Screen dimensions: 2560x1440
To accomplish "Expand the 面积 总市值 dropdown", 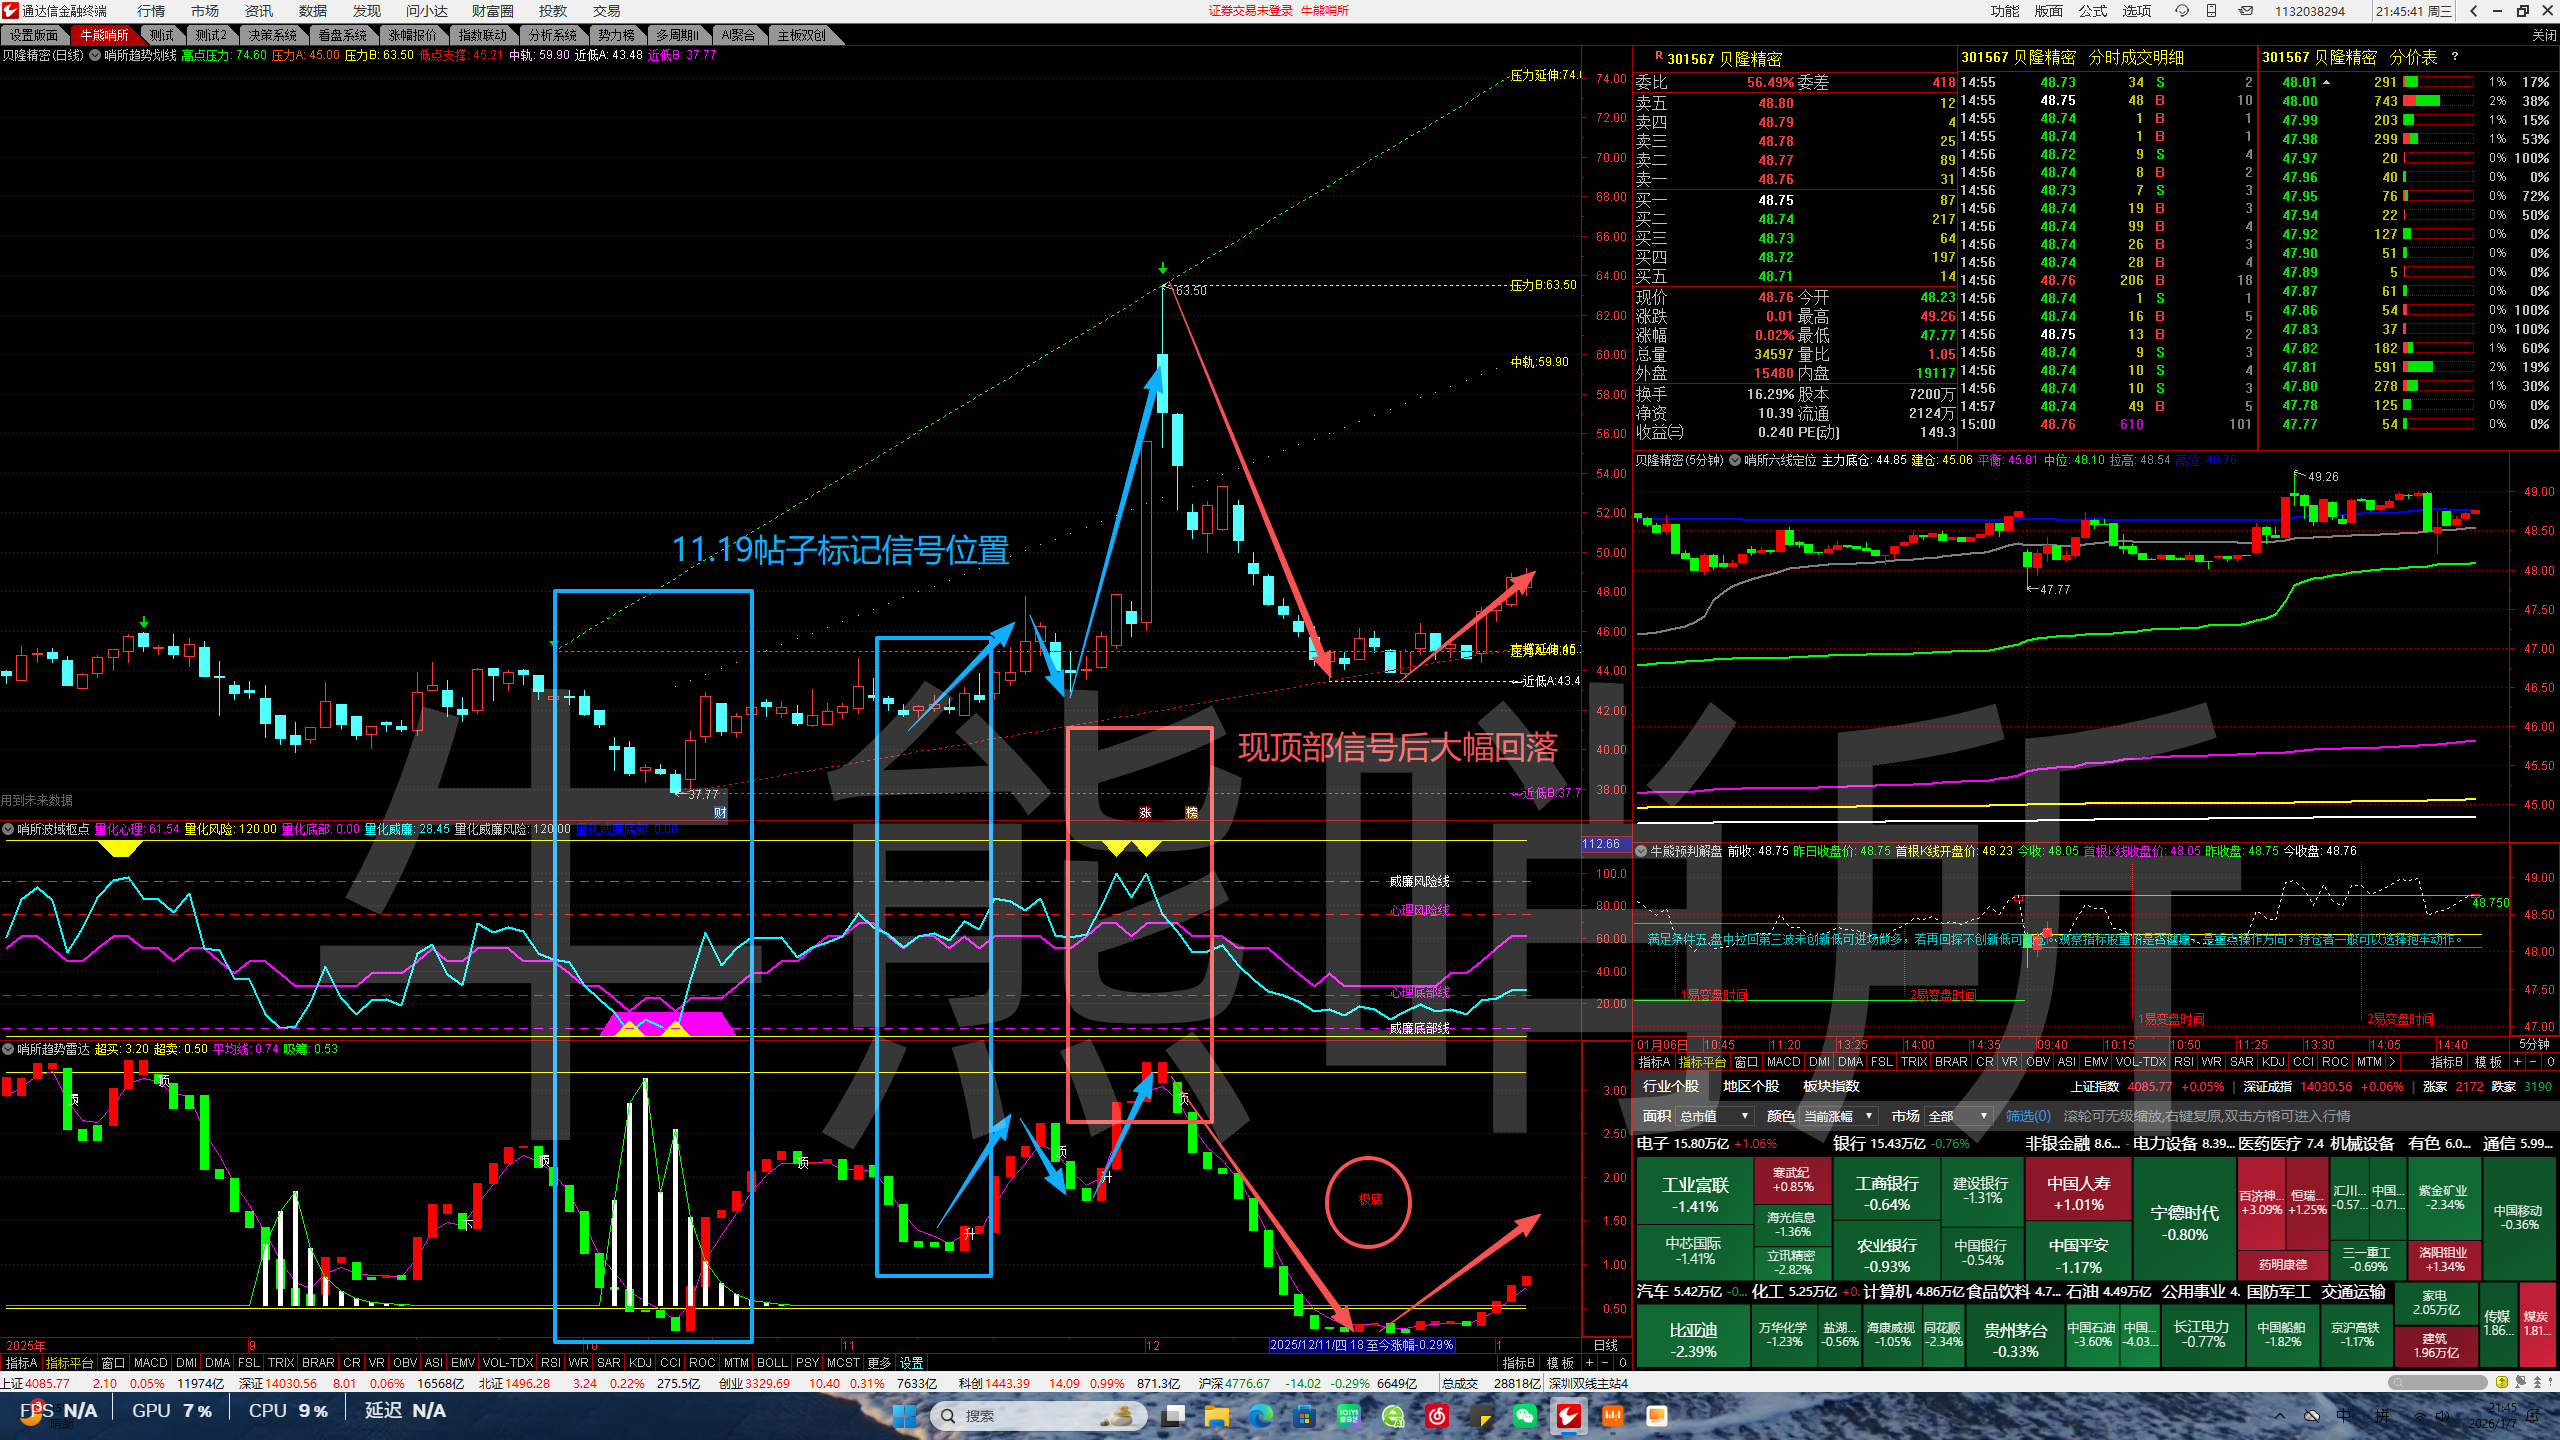I will (1744, 1116).
